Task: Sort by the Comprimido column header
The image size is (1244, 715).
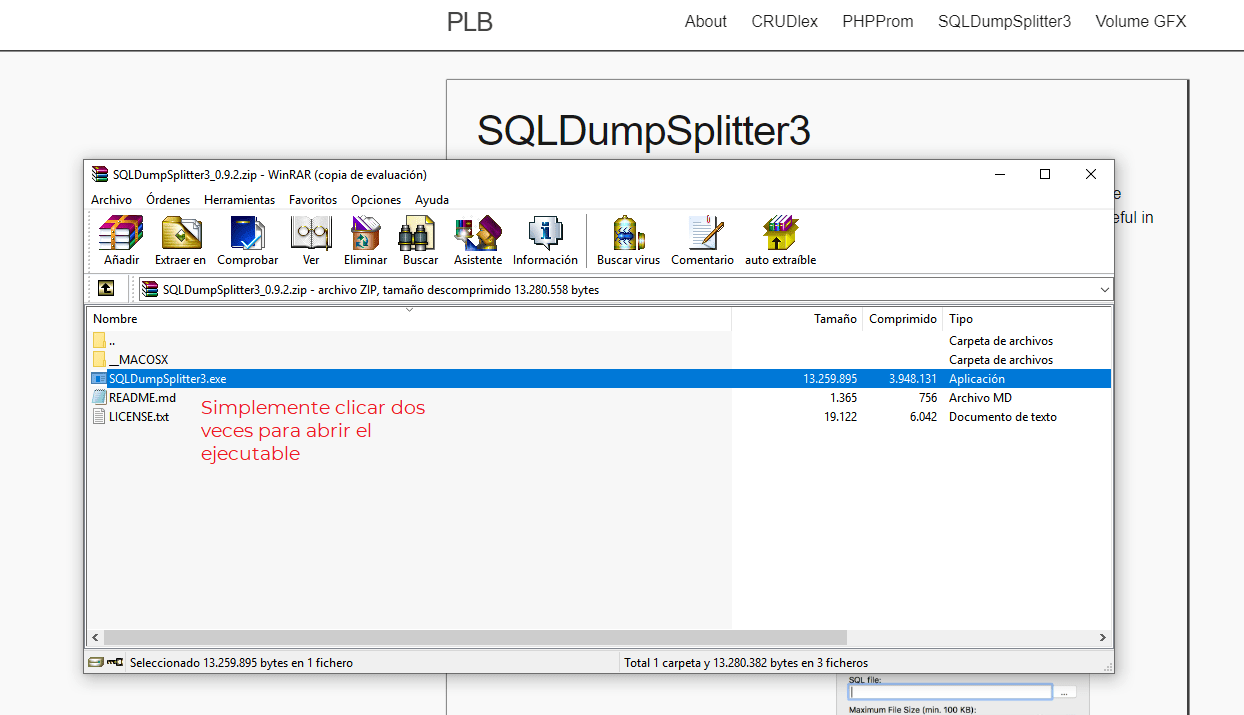Action: [x=903, y=319]
